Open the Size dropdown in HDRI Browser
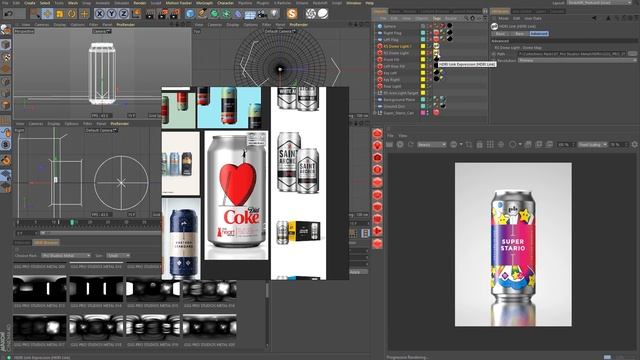The width and height of the screenshot is (640, 360). pyautogui.click(x=118, y=256)
